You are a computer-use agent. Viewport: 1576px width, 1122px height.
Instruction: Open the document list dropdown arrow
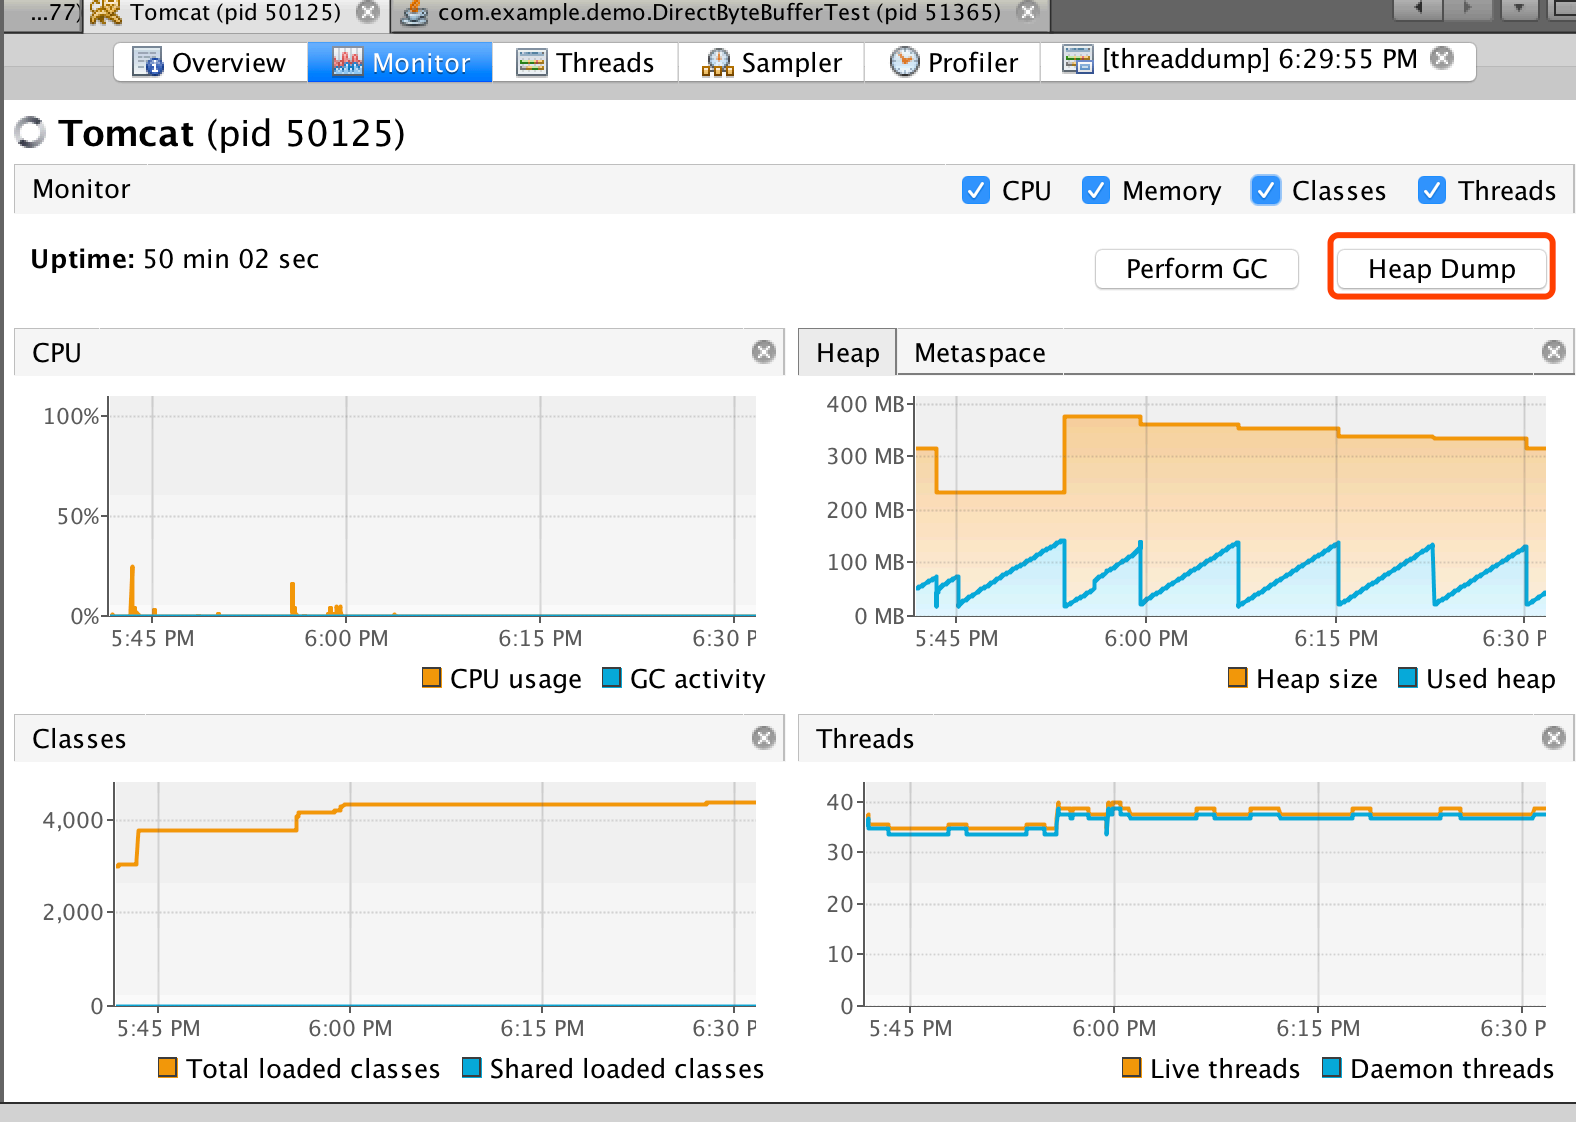tap(1519, 9)
